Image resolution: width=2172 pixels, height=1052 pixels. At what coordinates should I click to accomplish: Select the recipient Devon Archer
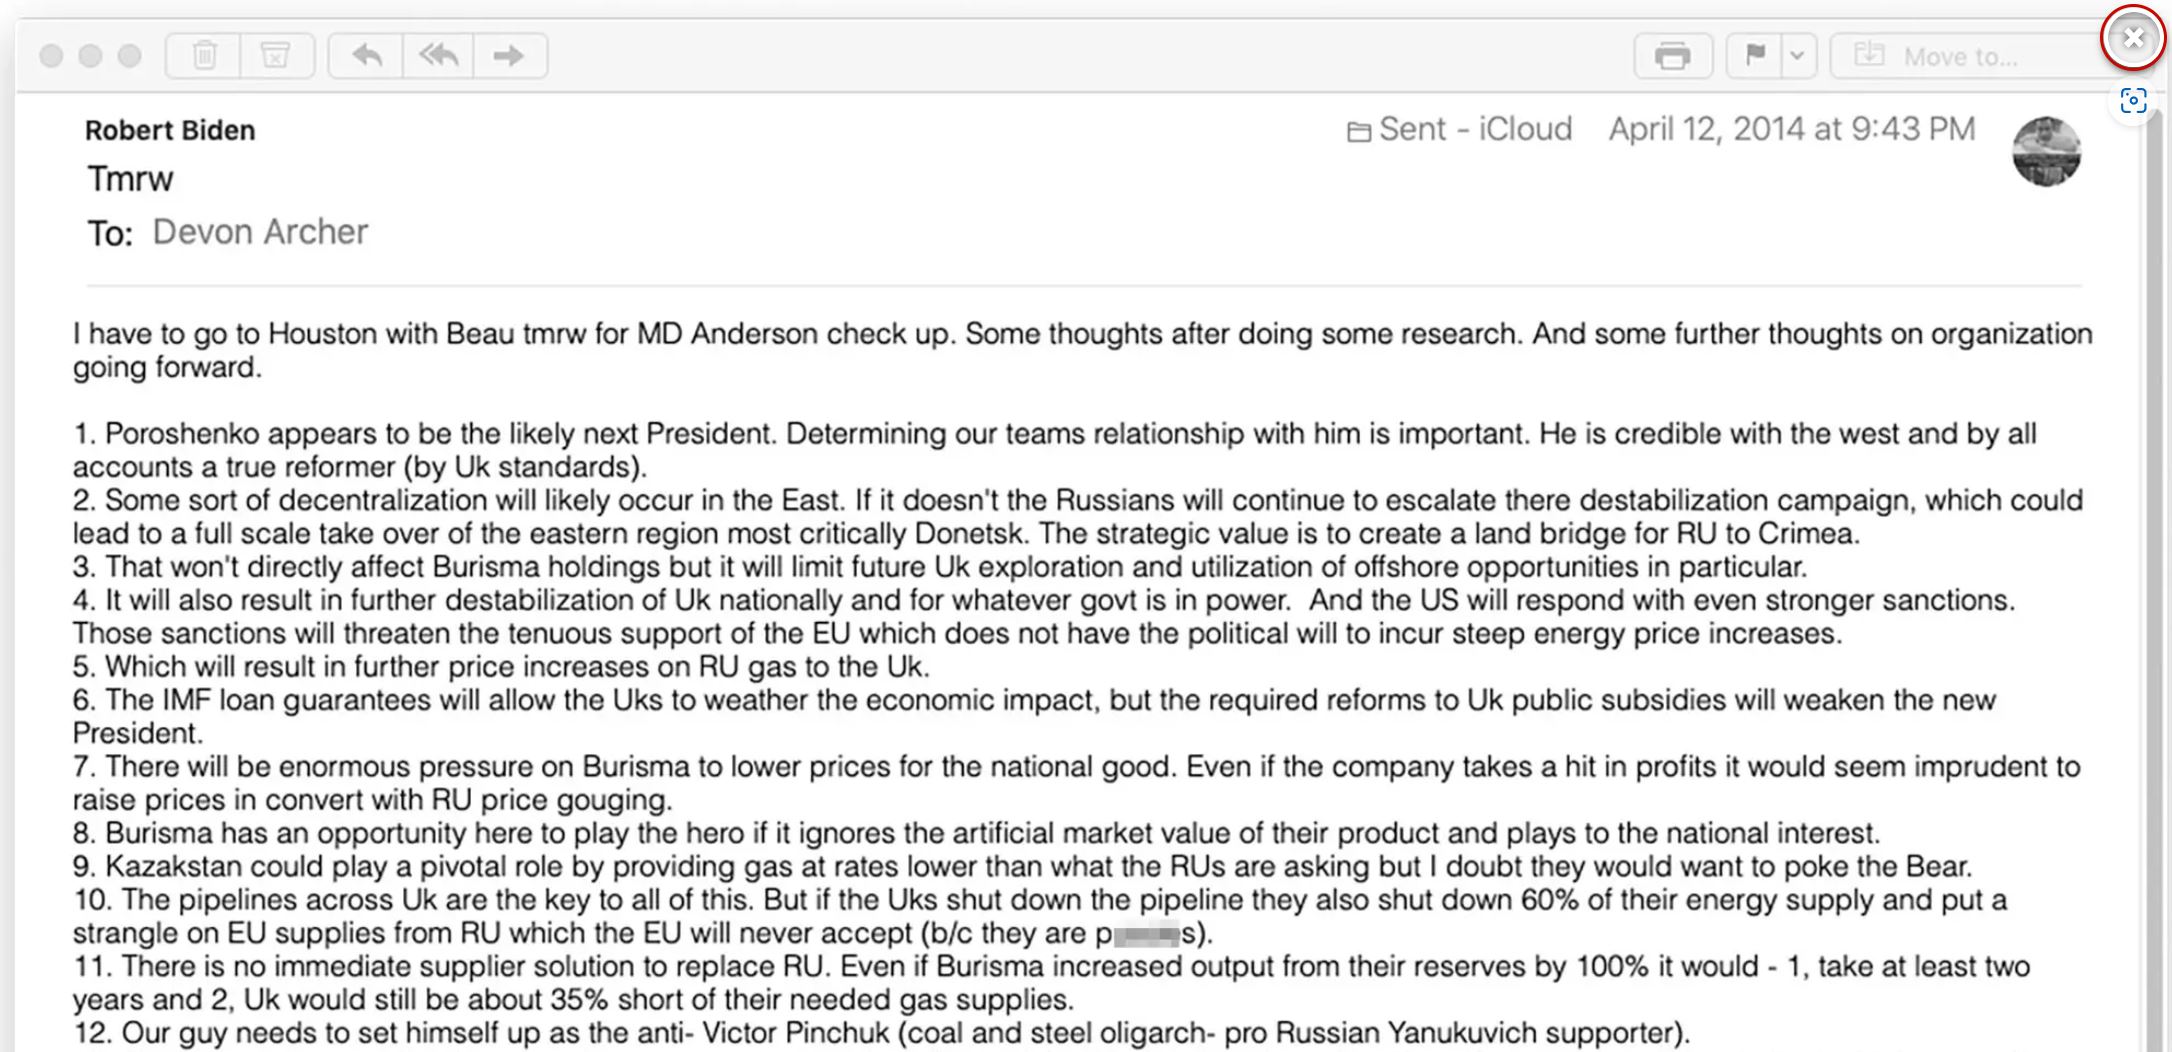tap(260, 232)
